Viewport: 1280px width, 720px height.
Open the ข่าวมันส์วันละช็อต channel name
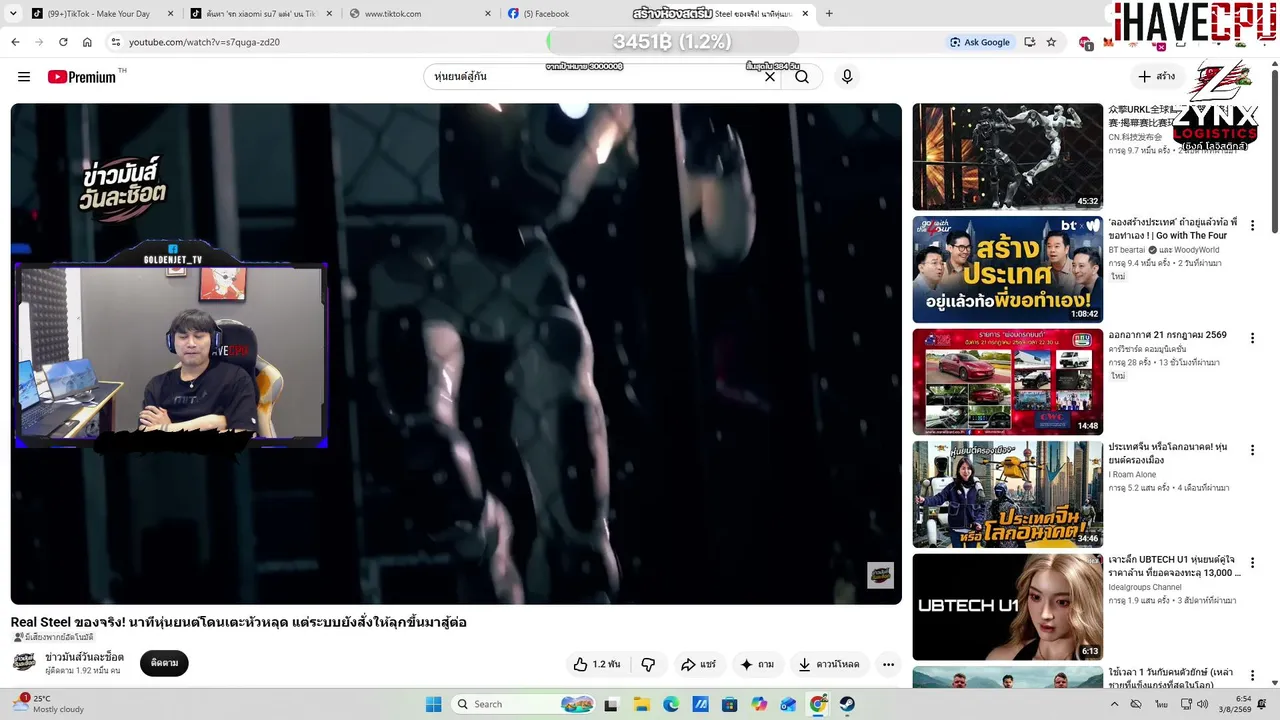pyautogui.click(x=85, y=657)
